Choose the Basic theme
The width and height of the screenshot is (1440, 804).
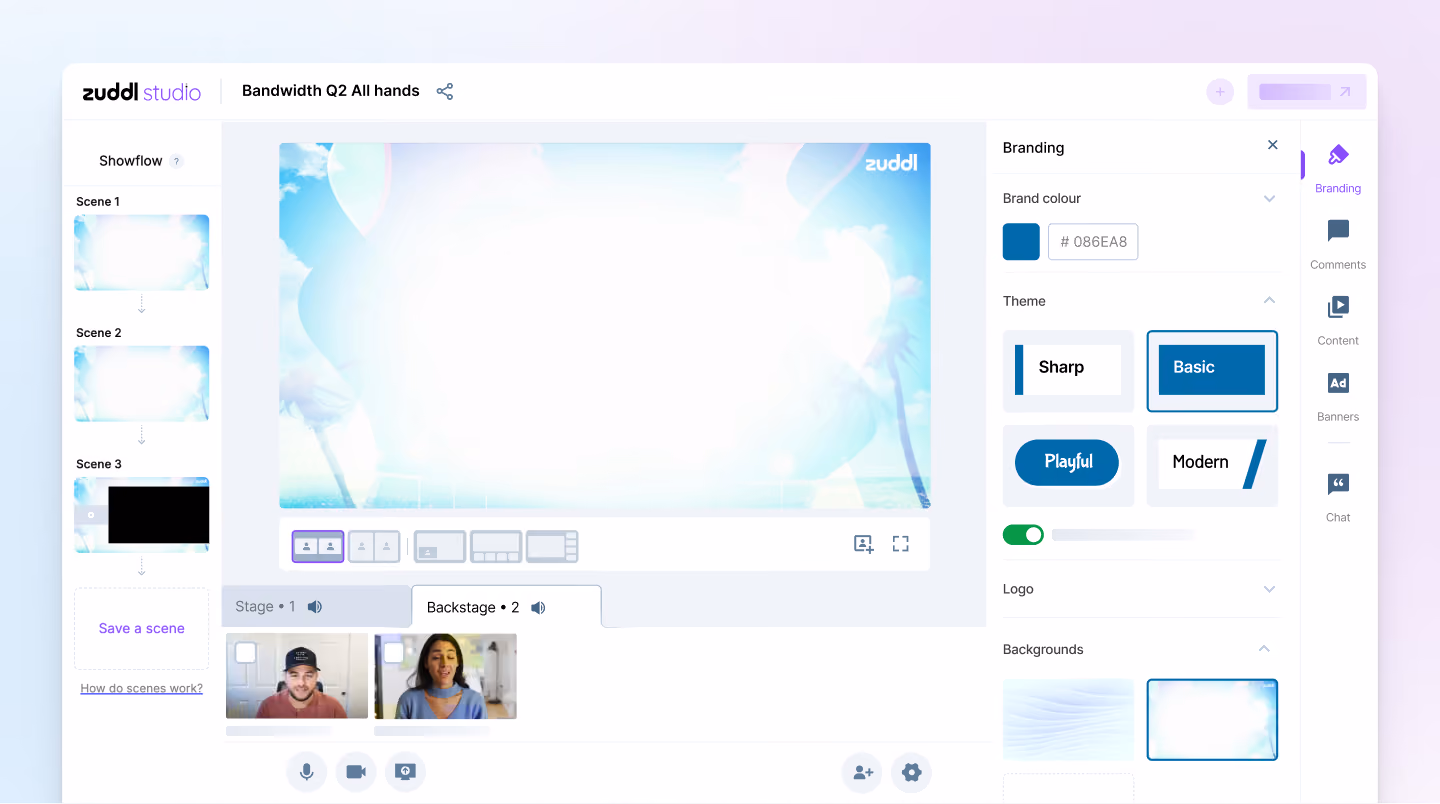click(x=1212, y=371)
